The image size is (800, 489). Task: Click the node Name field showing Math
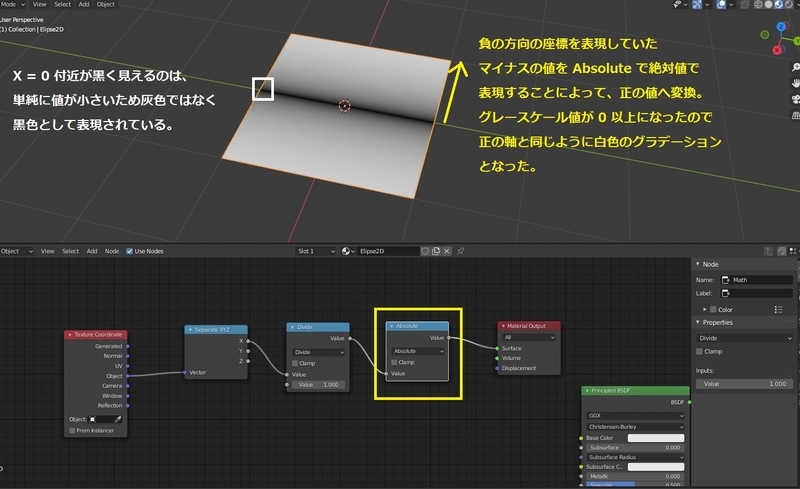click(x=757, y=280)
